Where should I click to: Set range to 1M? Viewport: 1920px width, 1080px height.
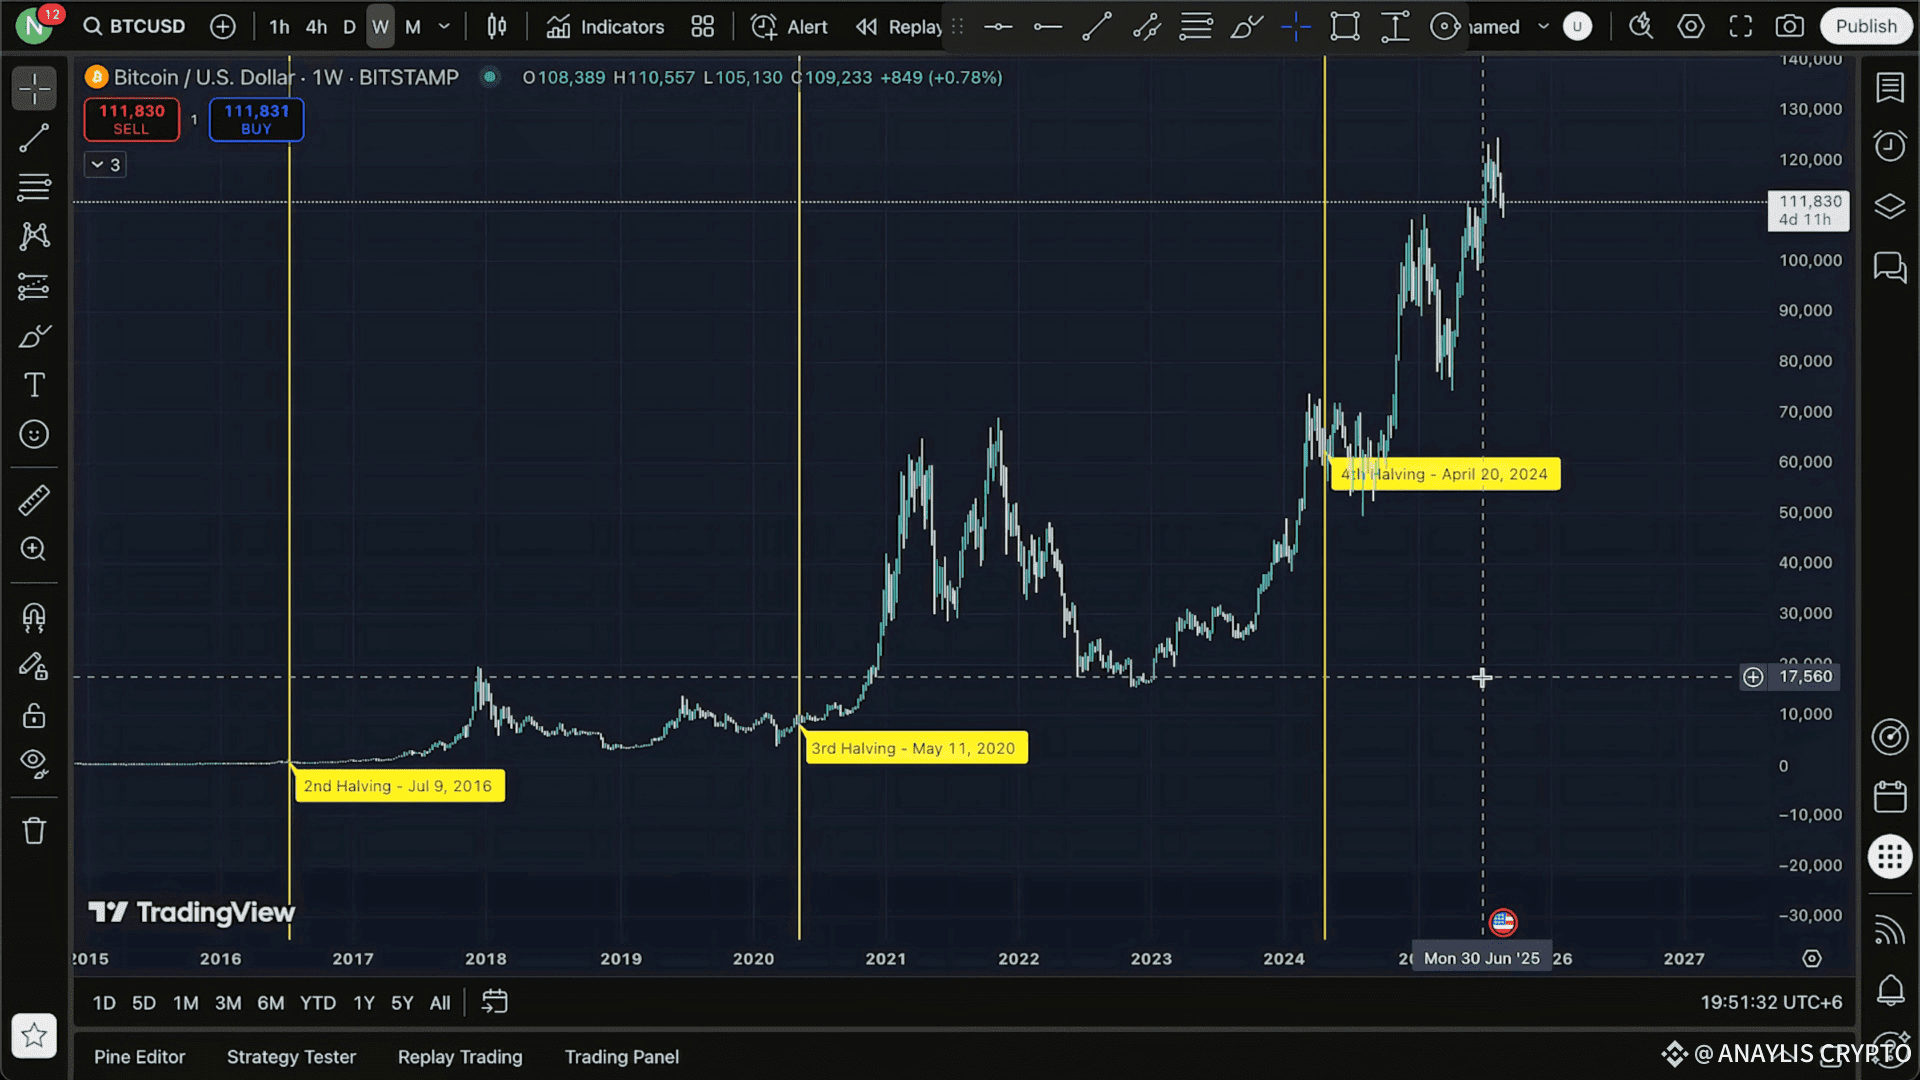[x=186, y=1003]
